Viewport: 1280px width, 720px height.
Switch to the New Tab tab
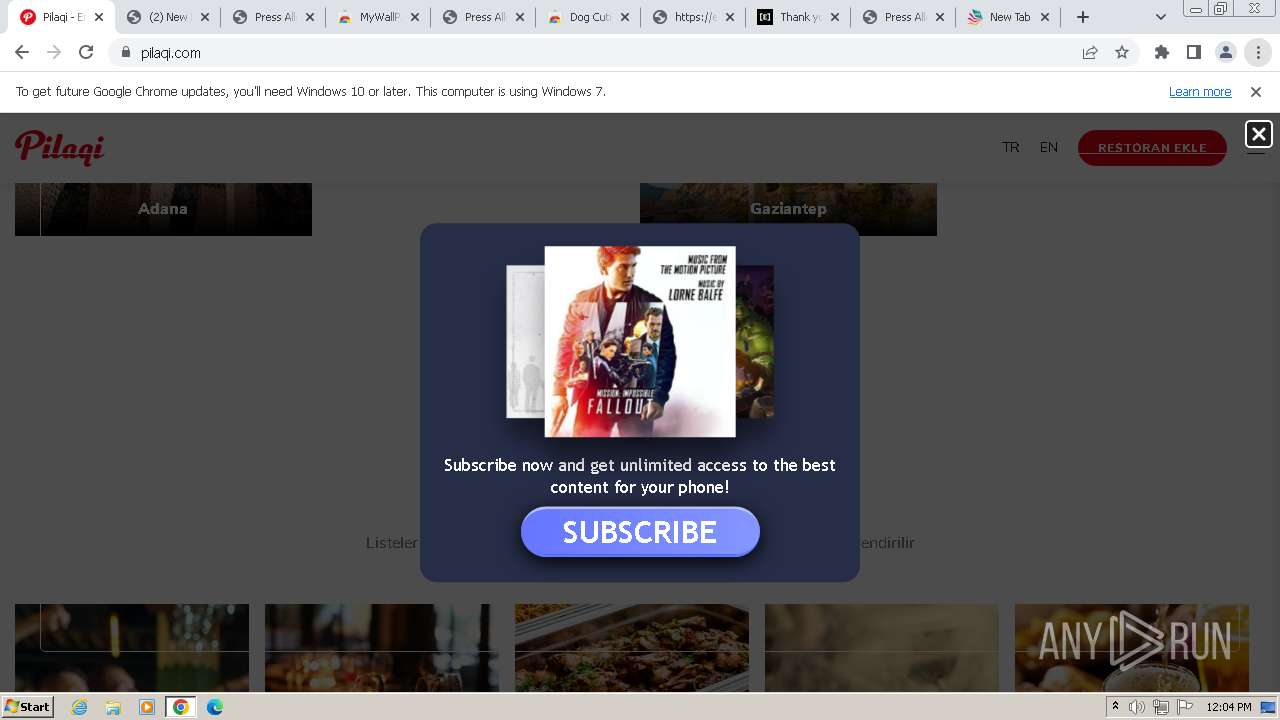tap(1010, 17)
